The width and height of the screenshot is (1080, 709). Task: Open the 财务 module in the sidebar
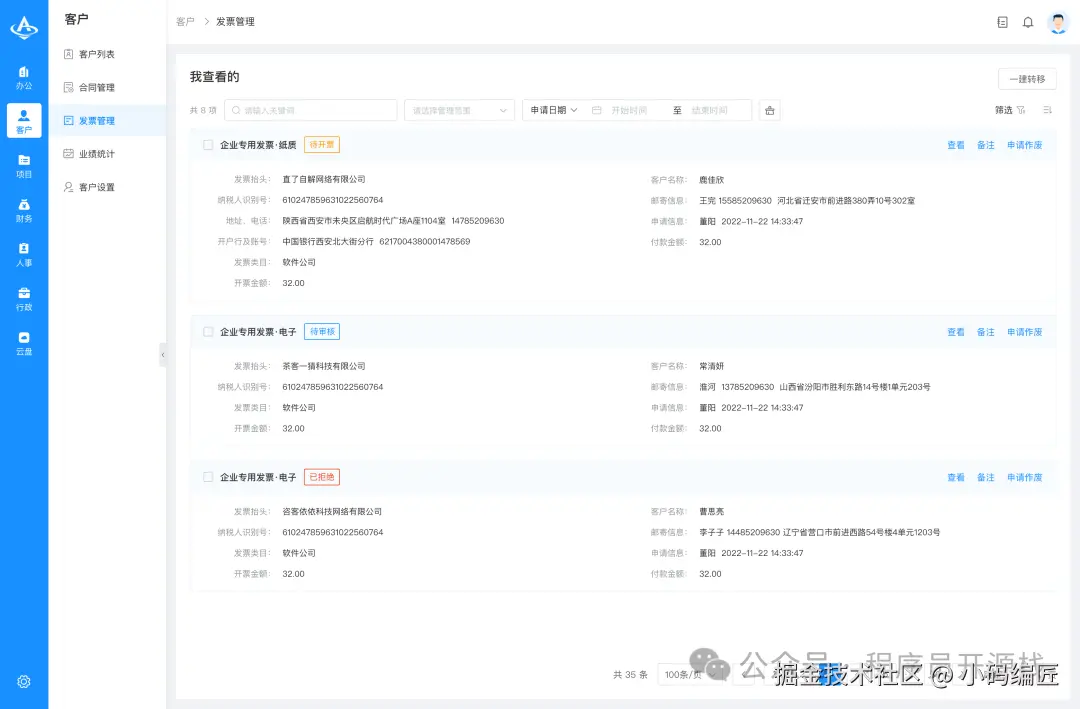coord(24,210)
